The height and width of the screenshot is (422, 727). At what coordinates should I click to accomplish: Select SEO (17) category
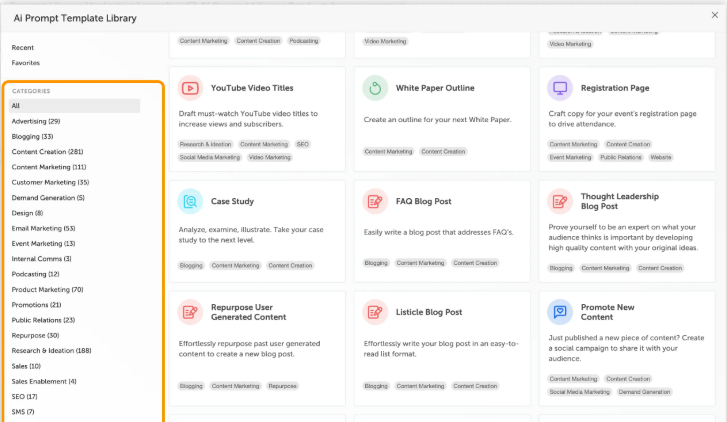25,396
